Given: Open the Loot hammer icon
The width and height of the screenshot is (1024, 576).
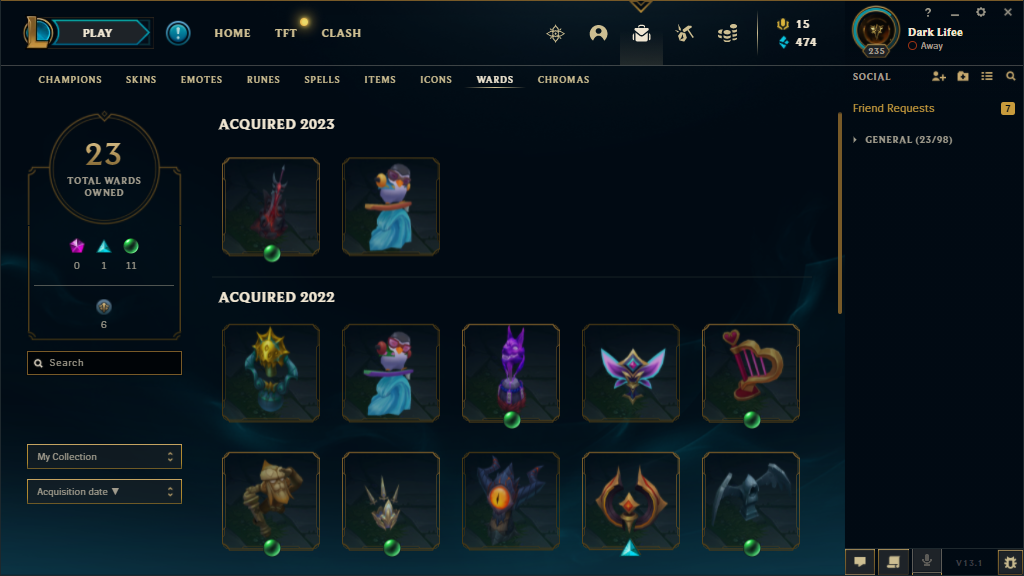Looking at the screenshot, I should (684, 33).
